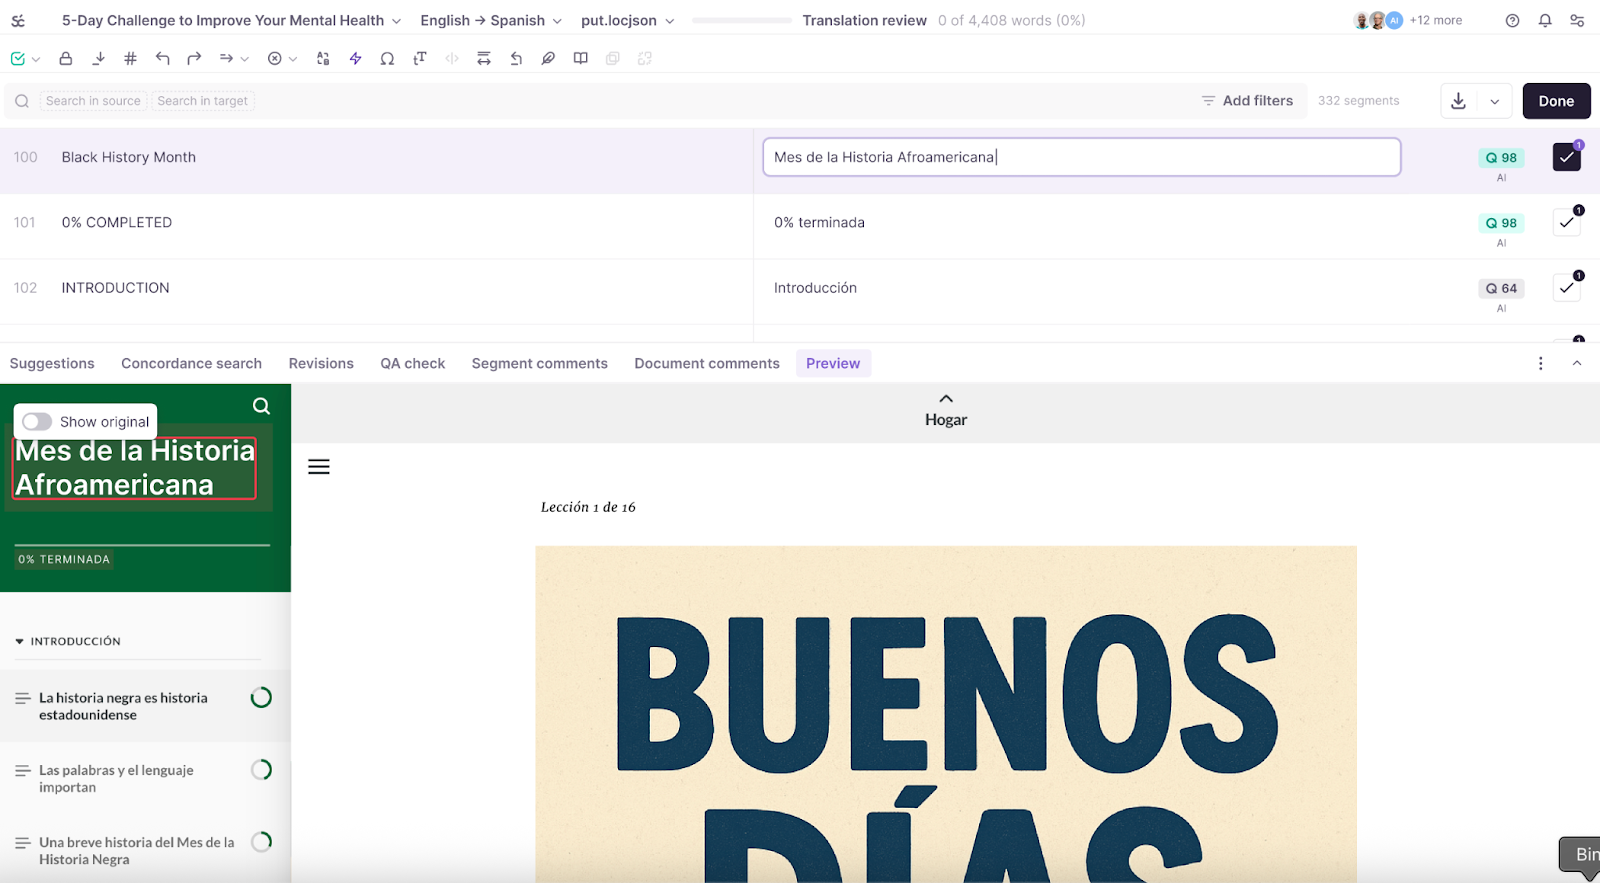This screenshot has height=883, width=1600.
Task: Confirm segment 102 with its checkmark
Action: coord(1567,288)
